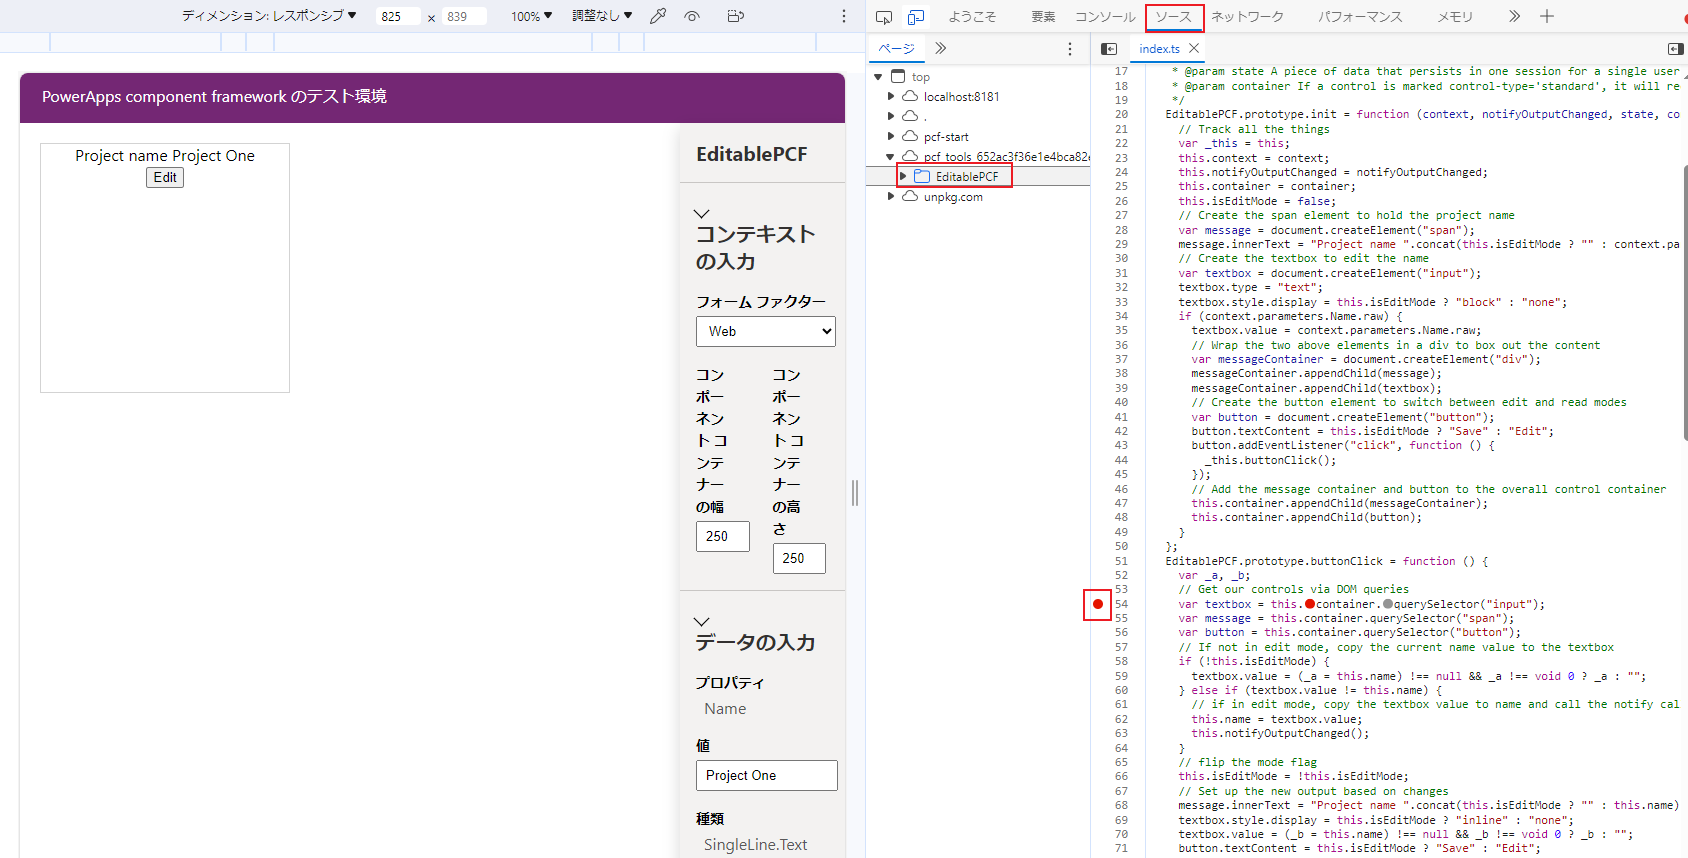Open the ようこそ tab
1688x858 pixels.
pyautogui.click(x=972, y=17)
